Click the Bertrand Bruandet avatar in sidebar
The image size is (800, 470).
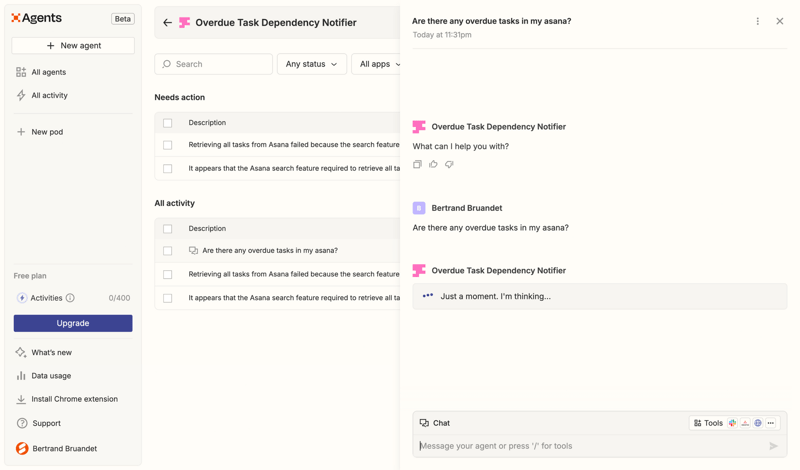(x=22, y=449)
